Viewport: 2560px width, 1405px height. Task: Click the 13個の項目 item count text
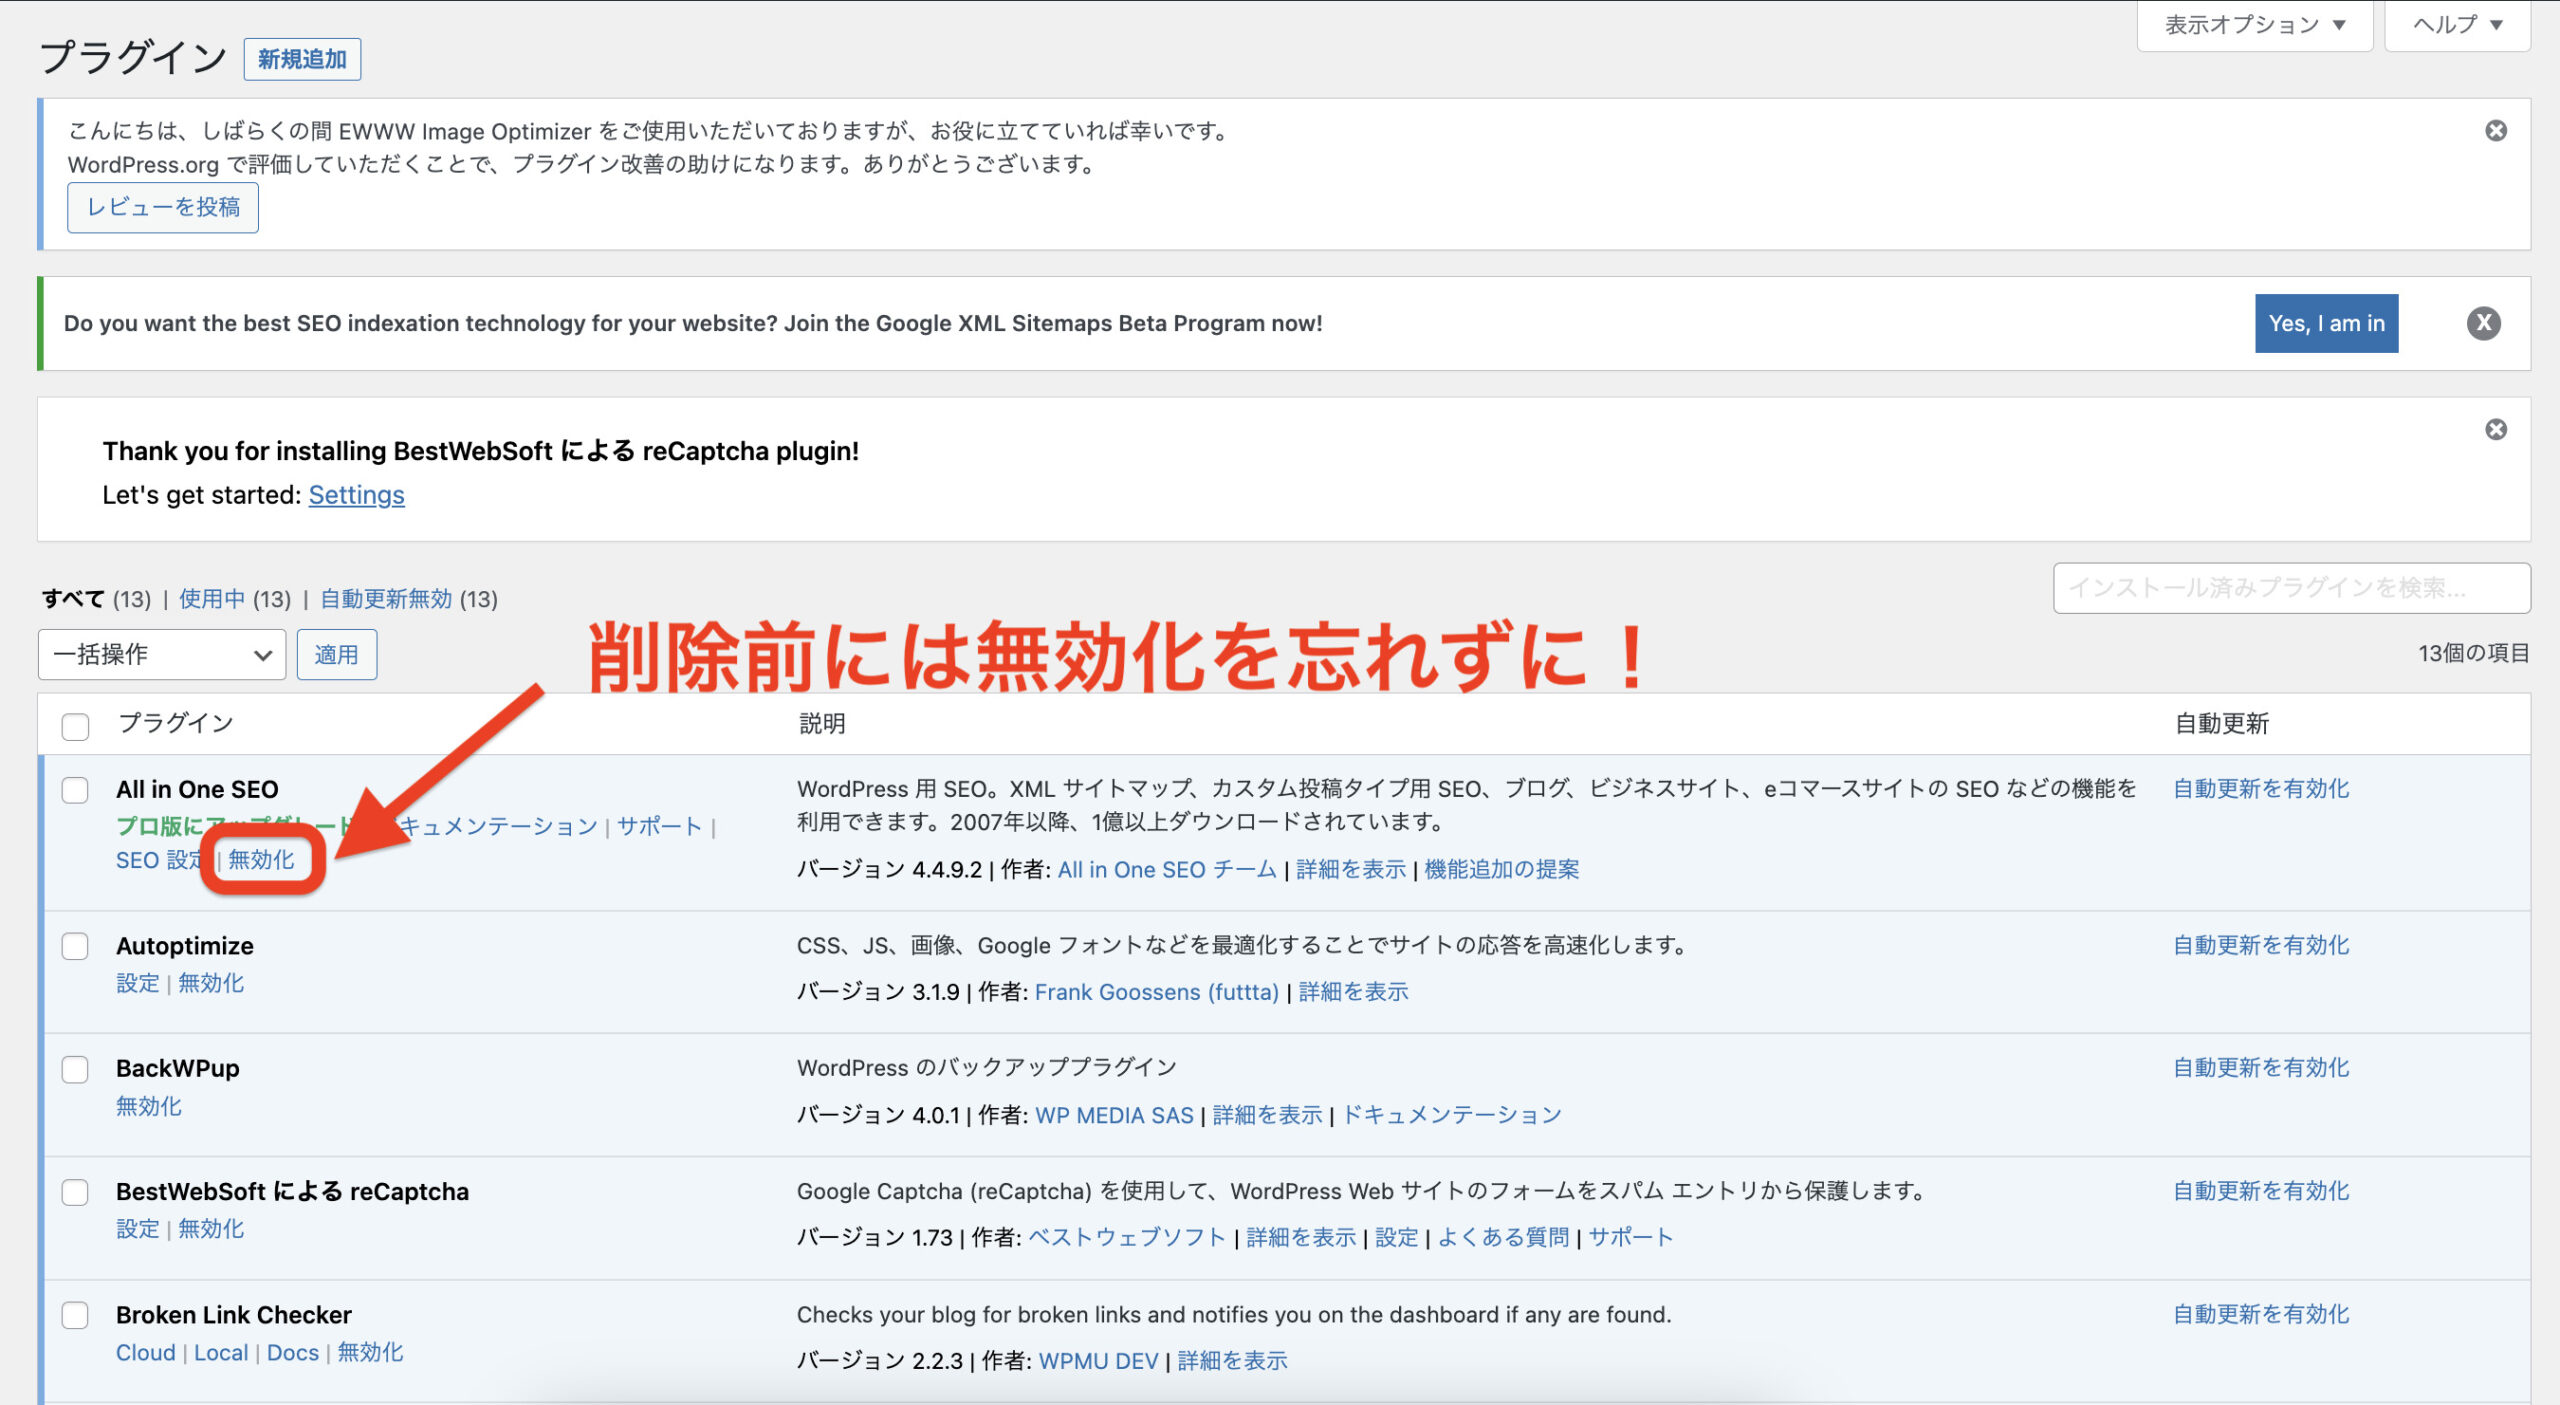[x=2474, y=654]
